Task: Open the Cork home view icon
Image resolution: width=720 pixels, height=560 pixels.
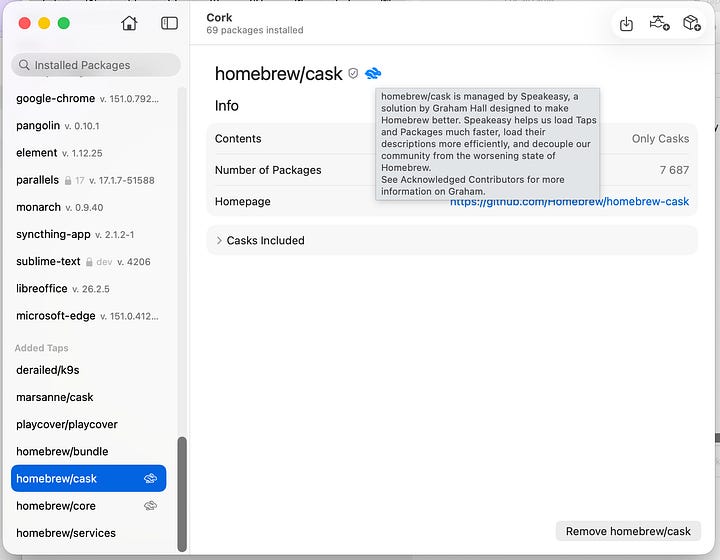Action: 129,23
